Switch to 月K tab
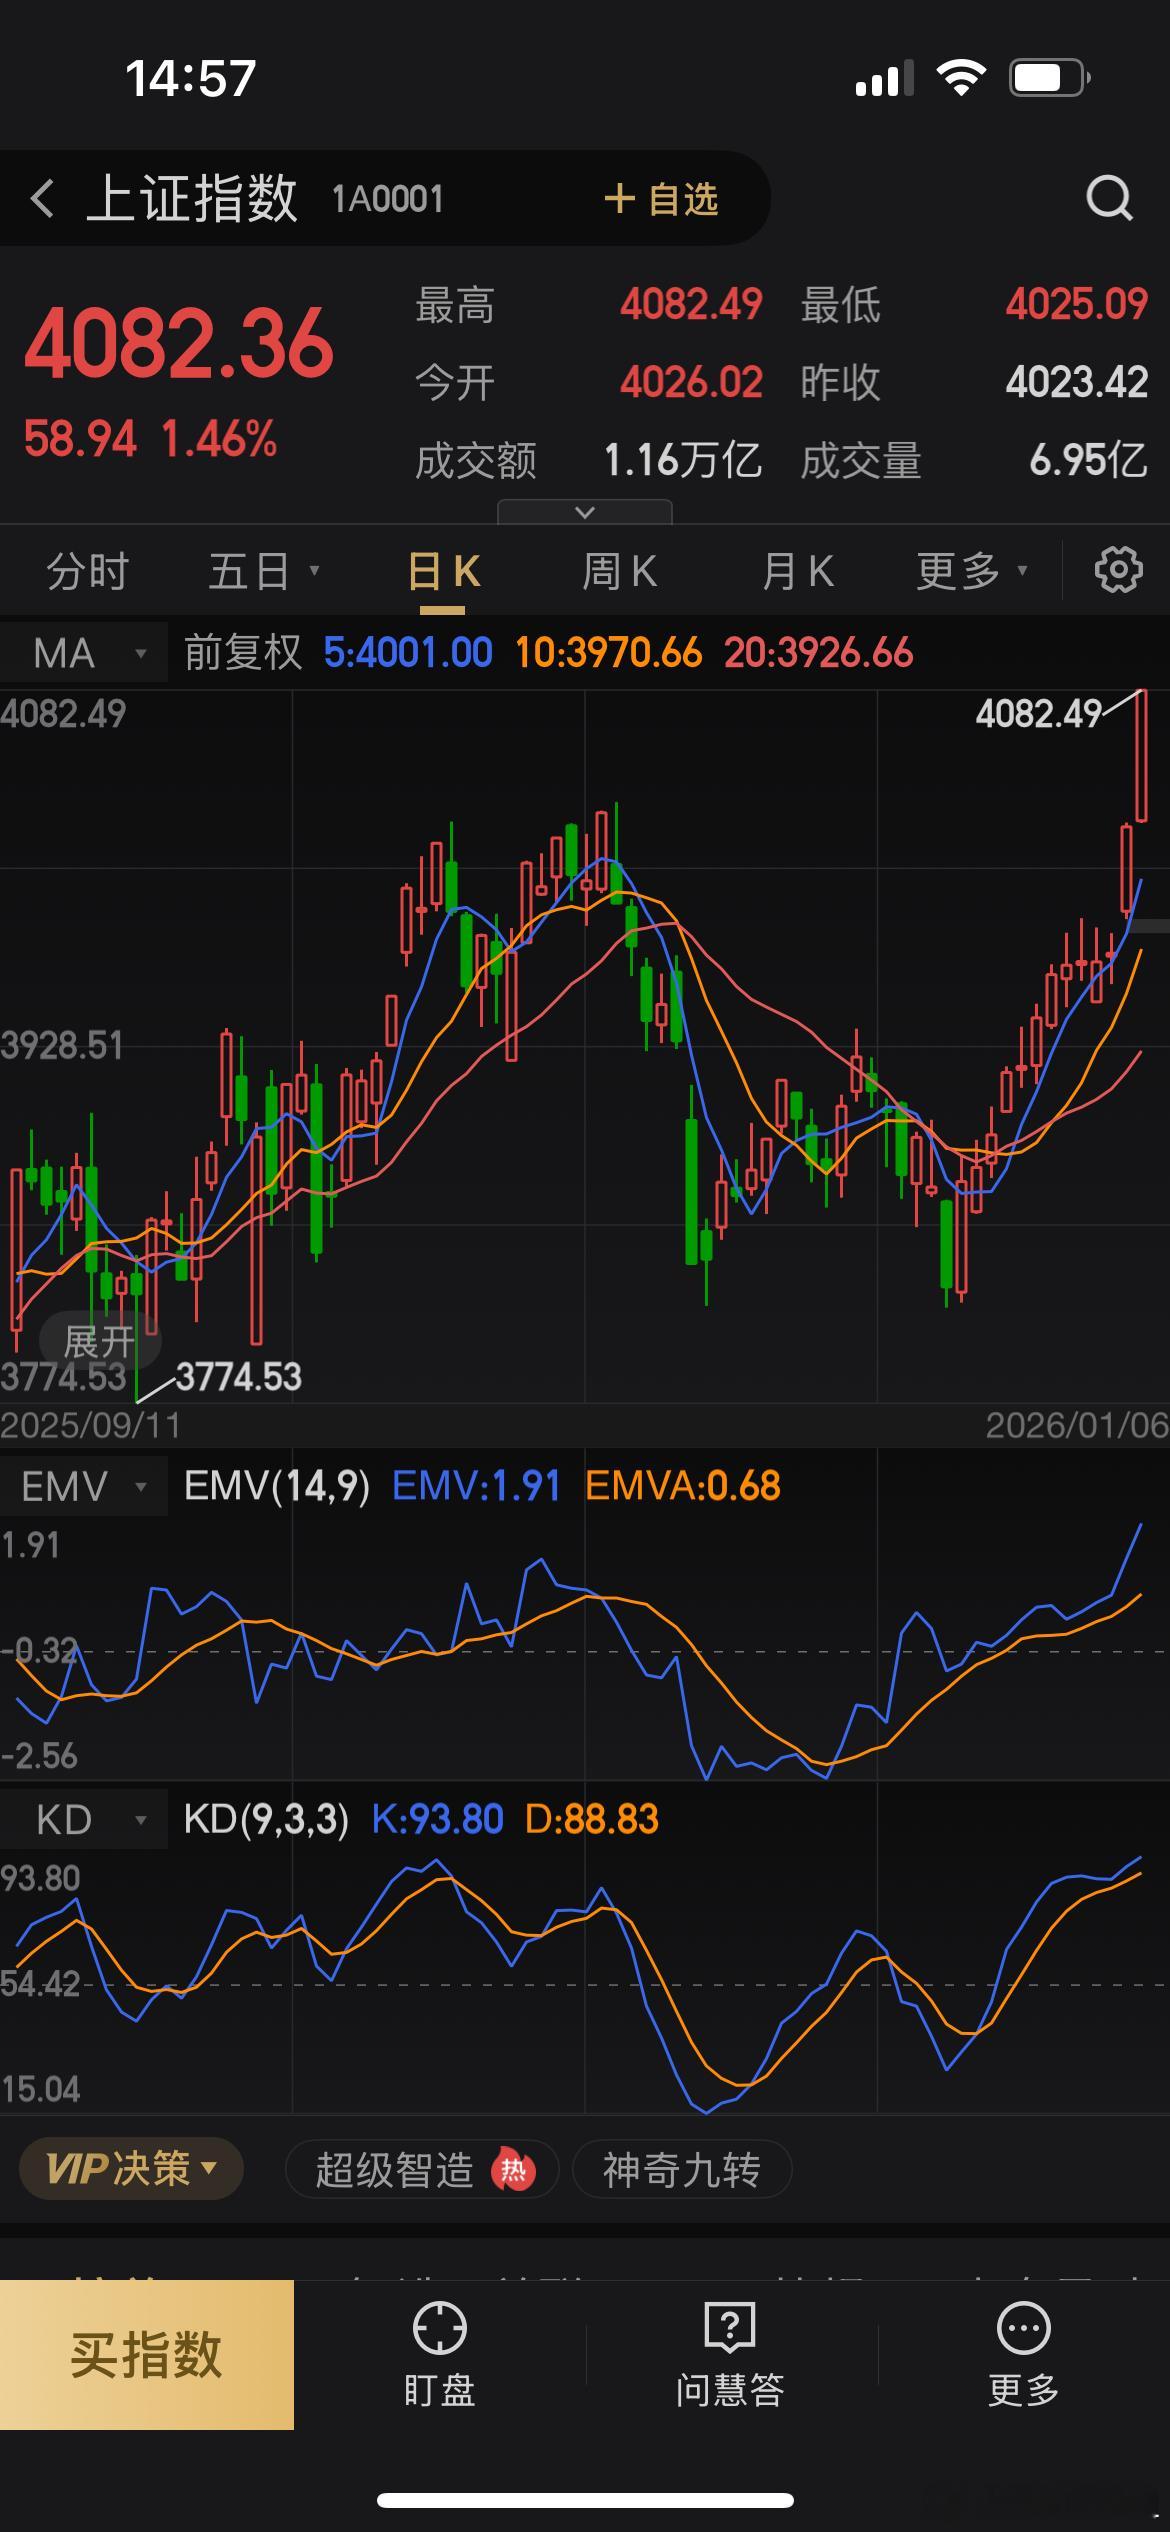The width and height of the screenshot is (1170, 2532). click(x=797, y=571)
